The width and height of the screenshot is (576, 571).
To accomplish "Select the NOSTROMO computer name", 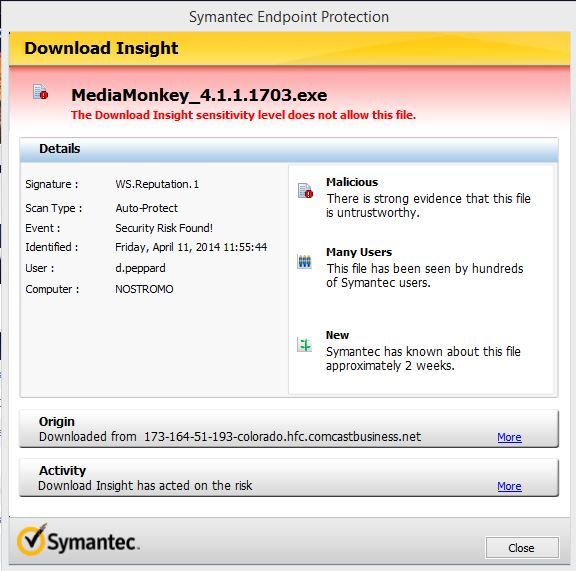I will (x=144, y=289).
